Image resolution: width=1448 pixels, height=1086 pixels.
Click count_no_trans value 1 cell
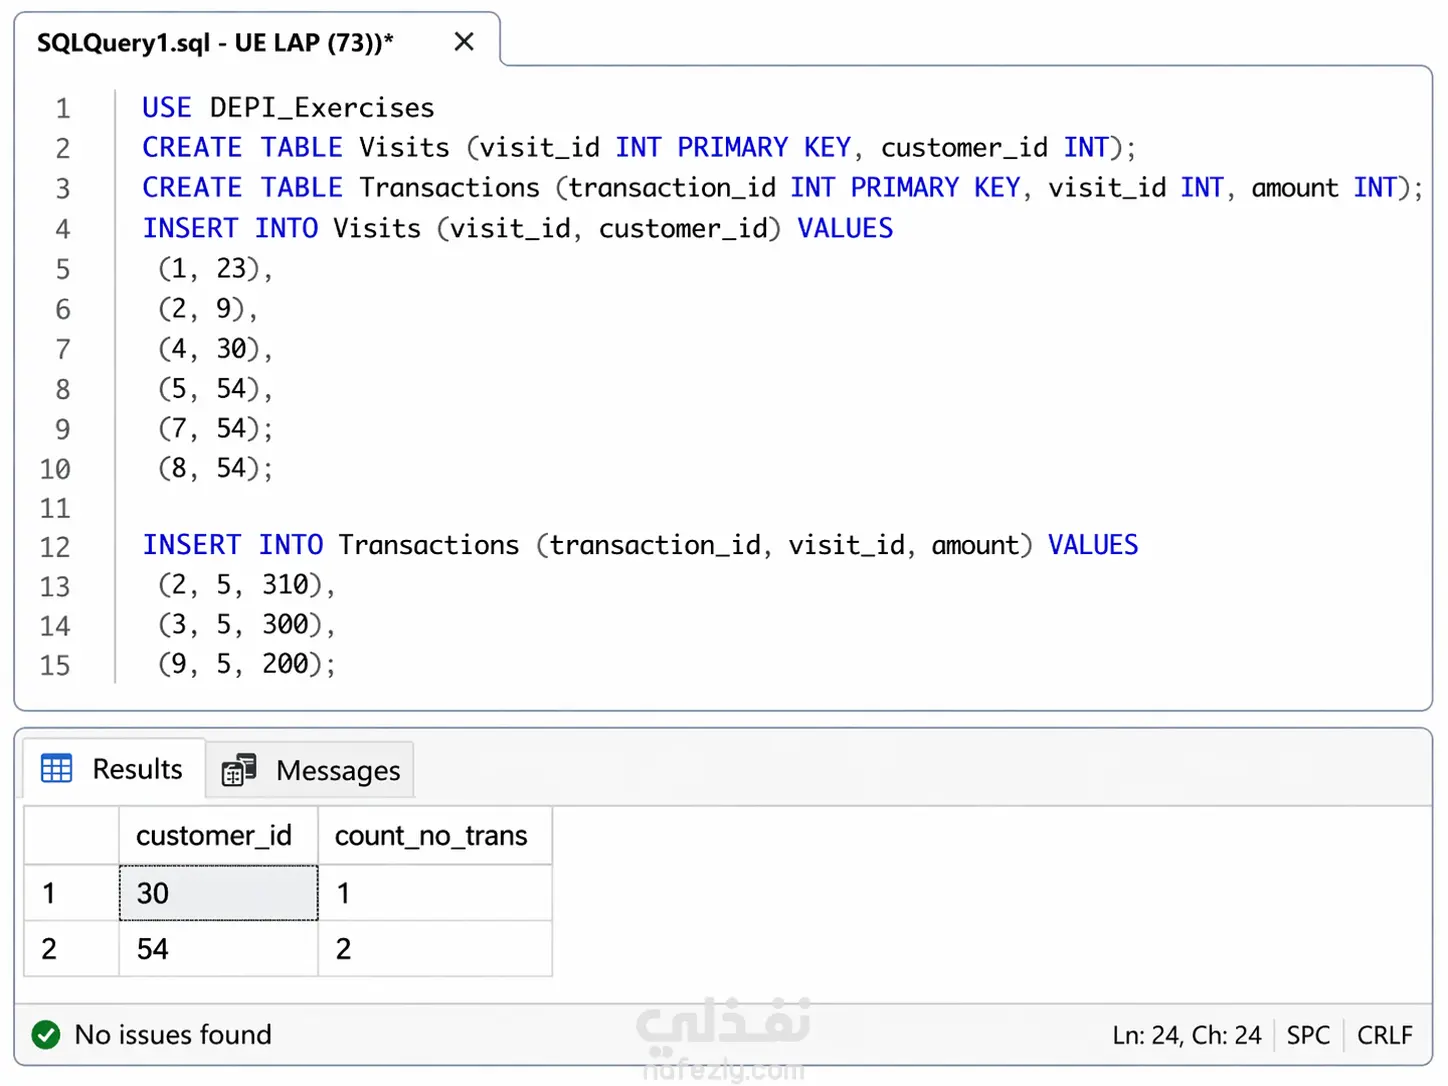point(435,893)
